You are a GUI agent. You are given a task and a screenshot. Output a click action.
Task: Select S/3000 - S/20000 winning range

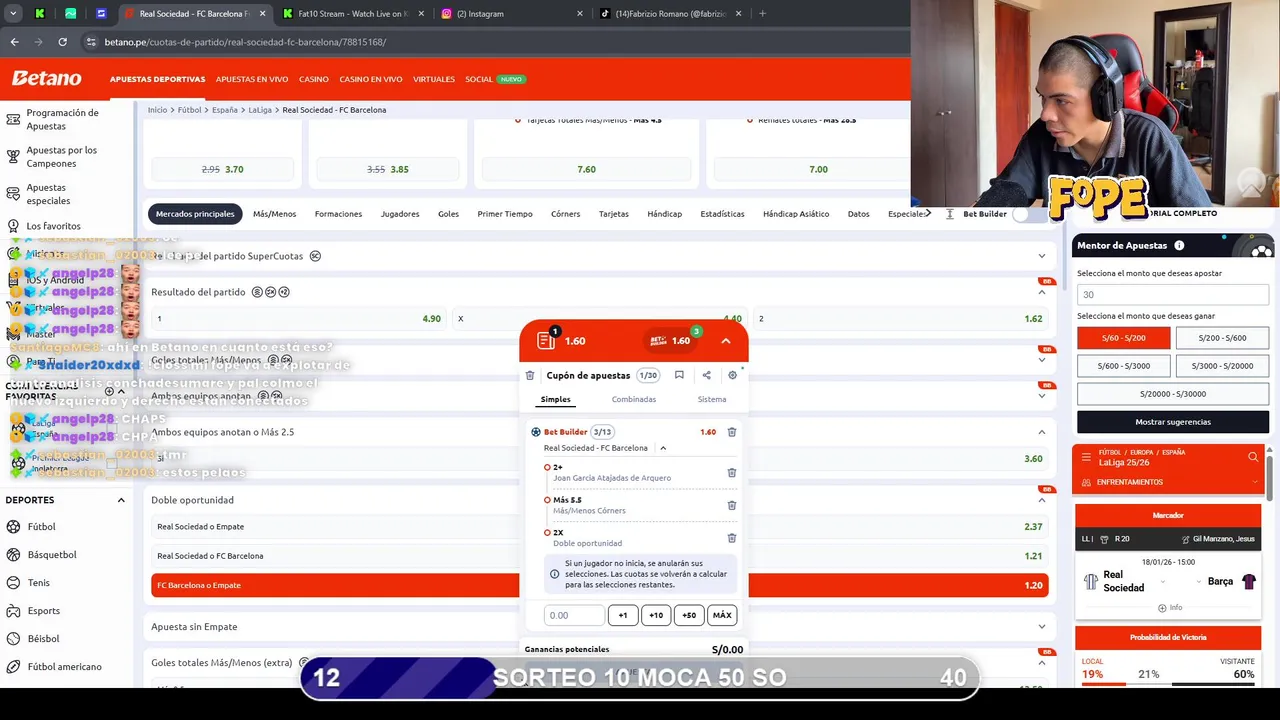[x=1222, y=366]
